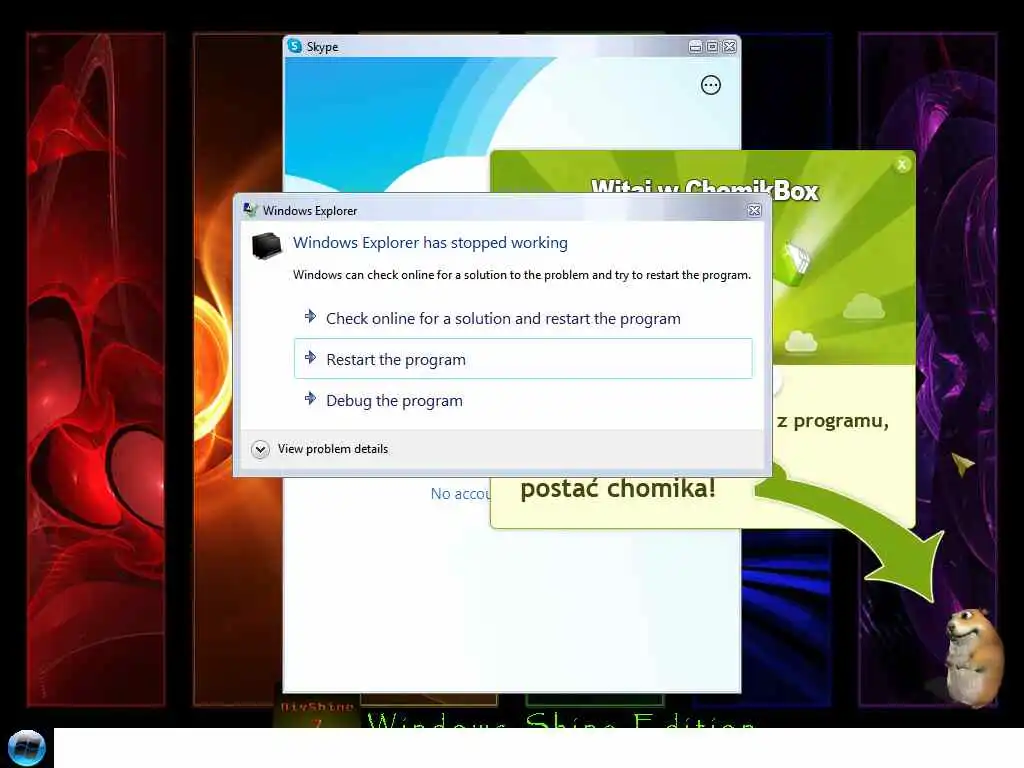
Task: Click the black Explorer program icon in dialog
Action: [x=266, y=246]
